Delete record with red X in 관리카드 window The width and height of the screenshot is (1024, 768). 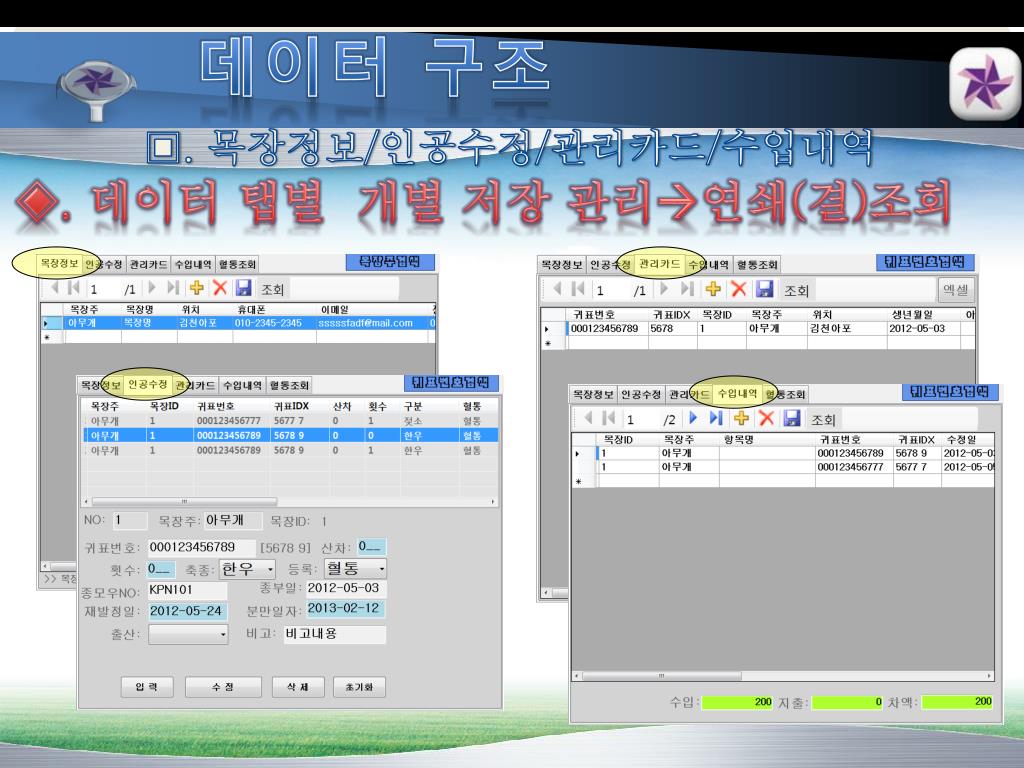[x=738, y=289]
